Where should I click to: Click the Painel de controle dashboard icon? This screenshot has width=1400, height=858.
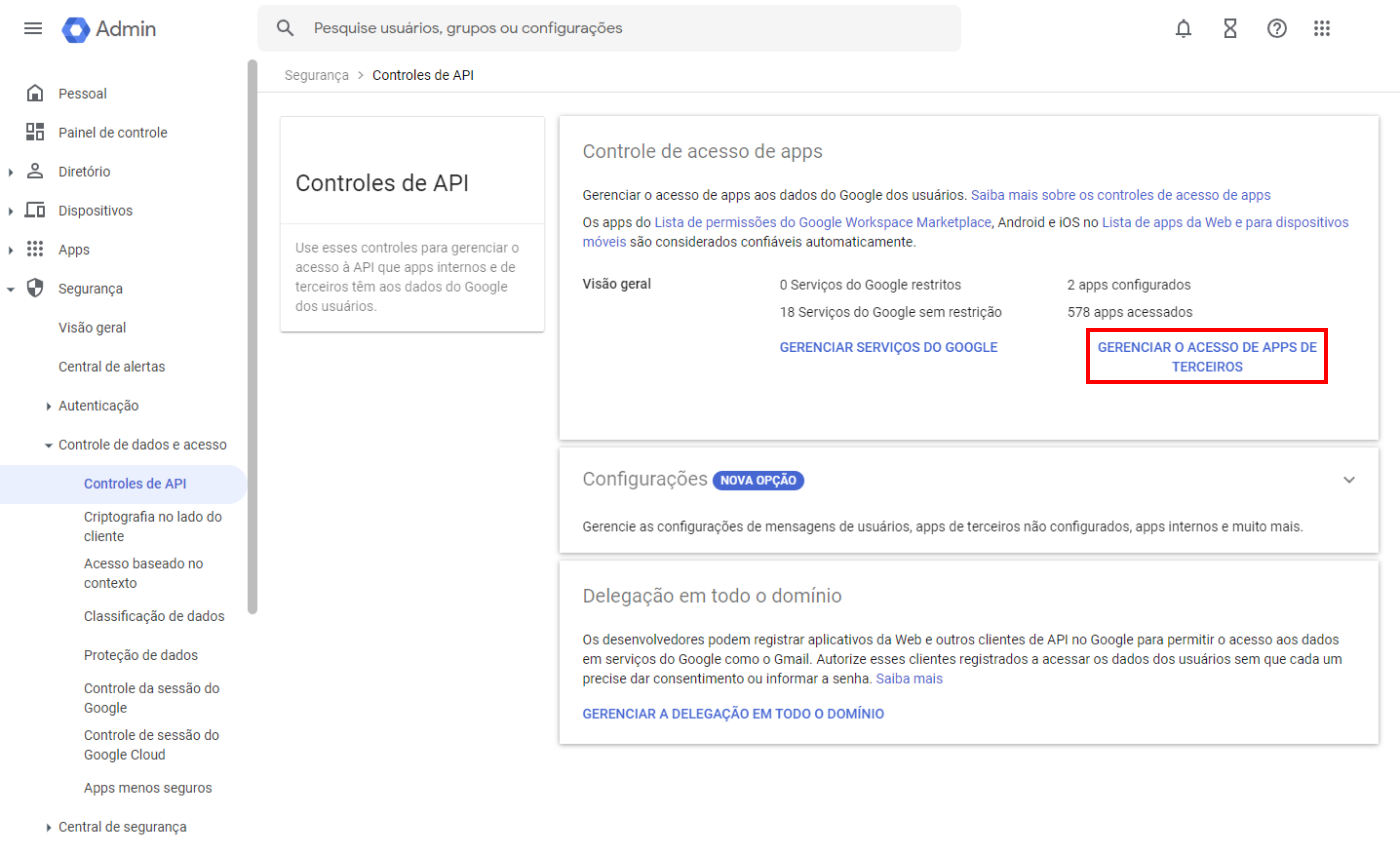(35, 132)
